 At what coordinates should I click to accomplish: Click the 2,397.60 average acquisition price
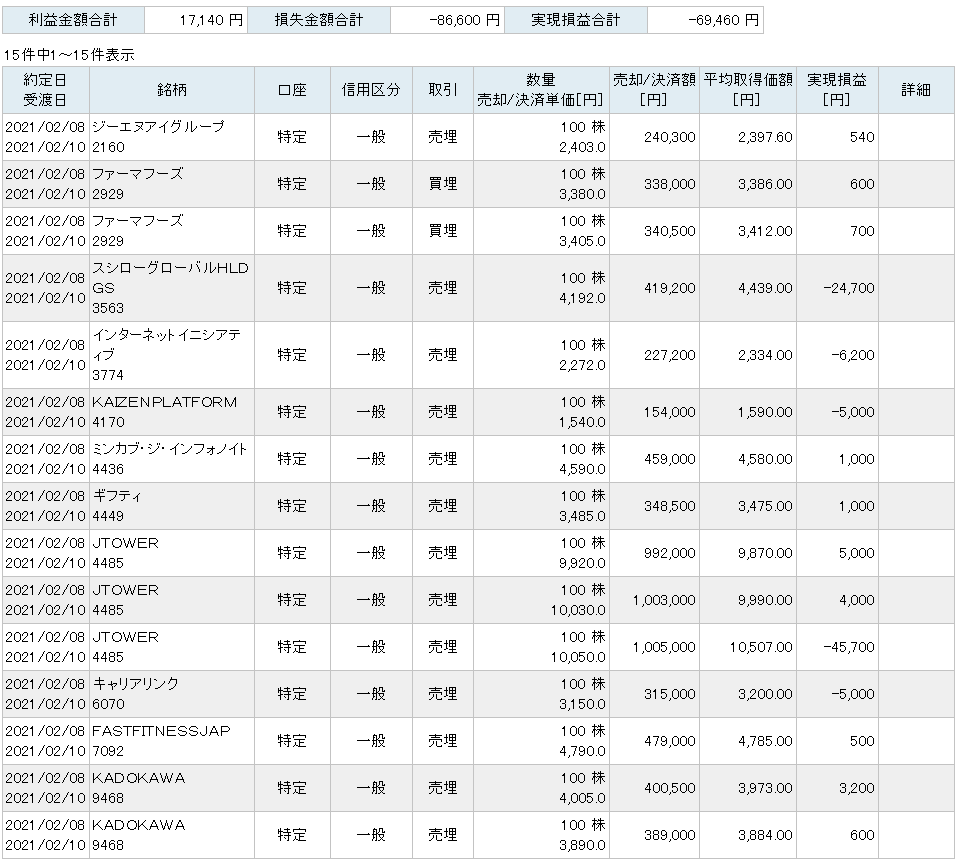point(765,137)
